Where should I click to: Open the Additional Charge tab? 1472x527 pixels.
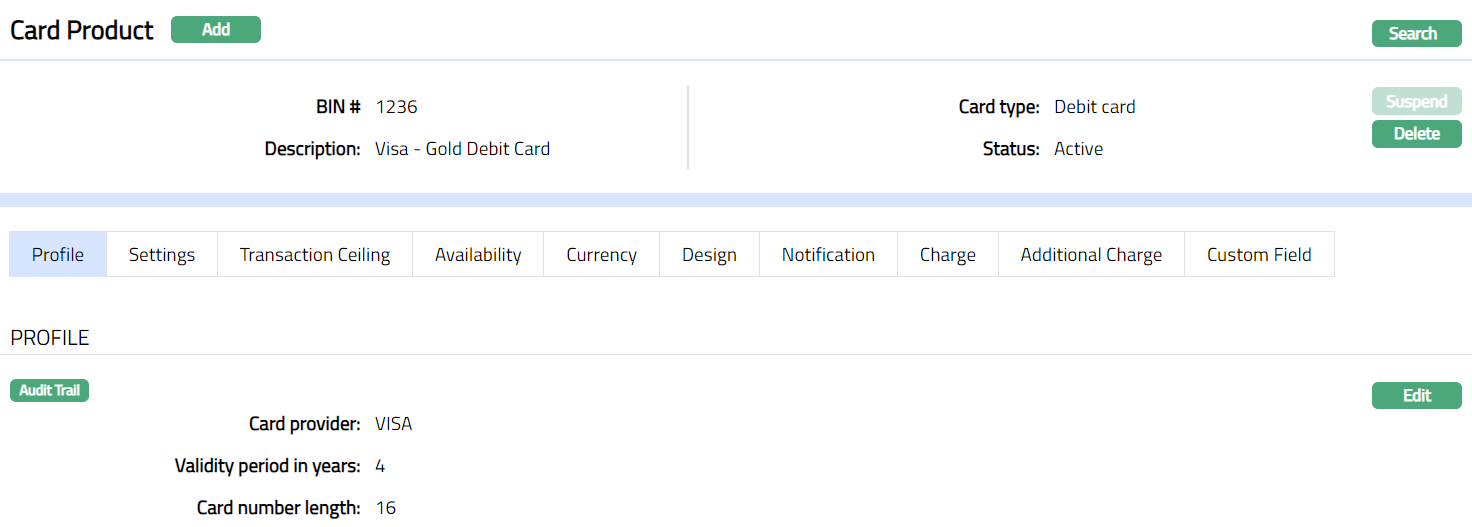click(x=1091, y=255)
